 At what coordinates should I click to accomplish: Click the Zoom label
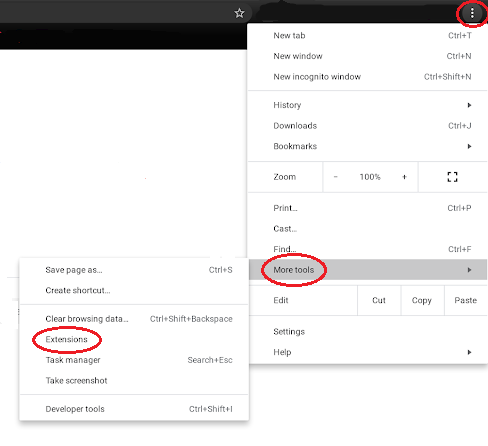pos(285,177)
